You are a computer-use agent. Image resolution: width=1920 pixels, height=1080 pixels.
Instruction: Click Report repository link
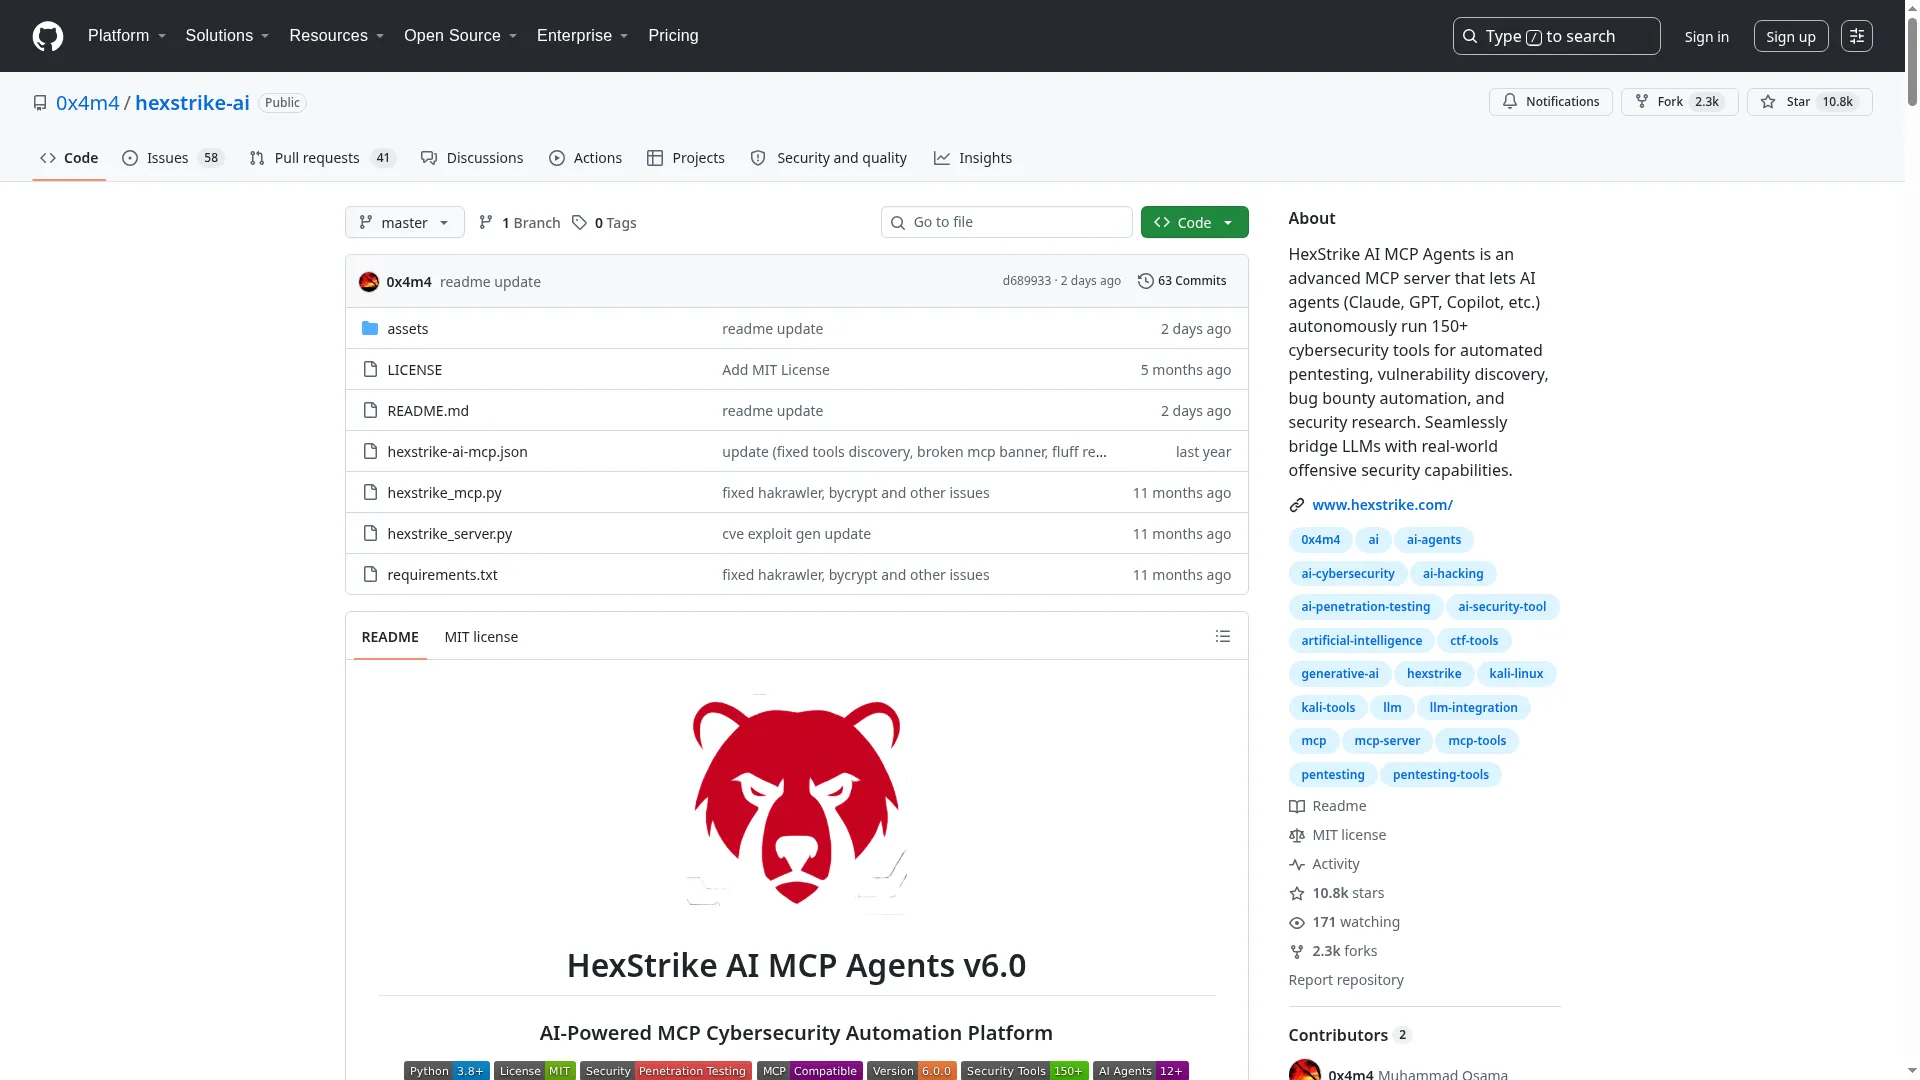coord(1345,980)
